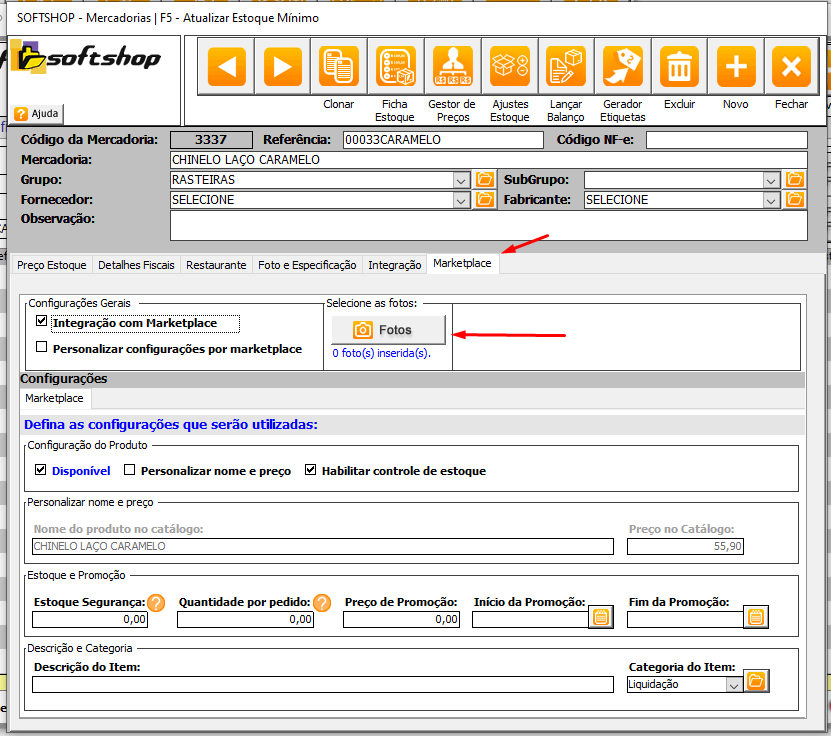
Task: Go to previous record with left arrow
Action: [x=226, y=67]
